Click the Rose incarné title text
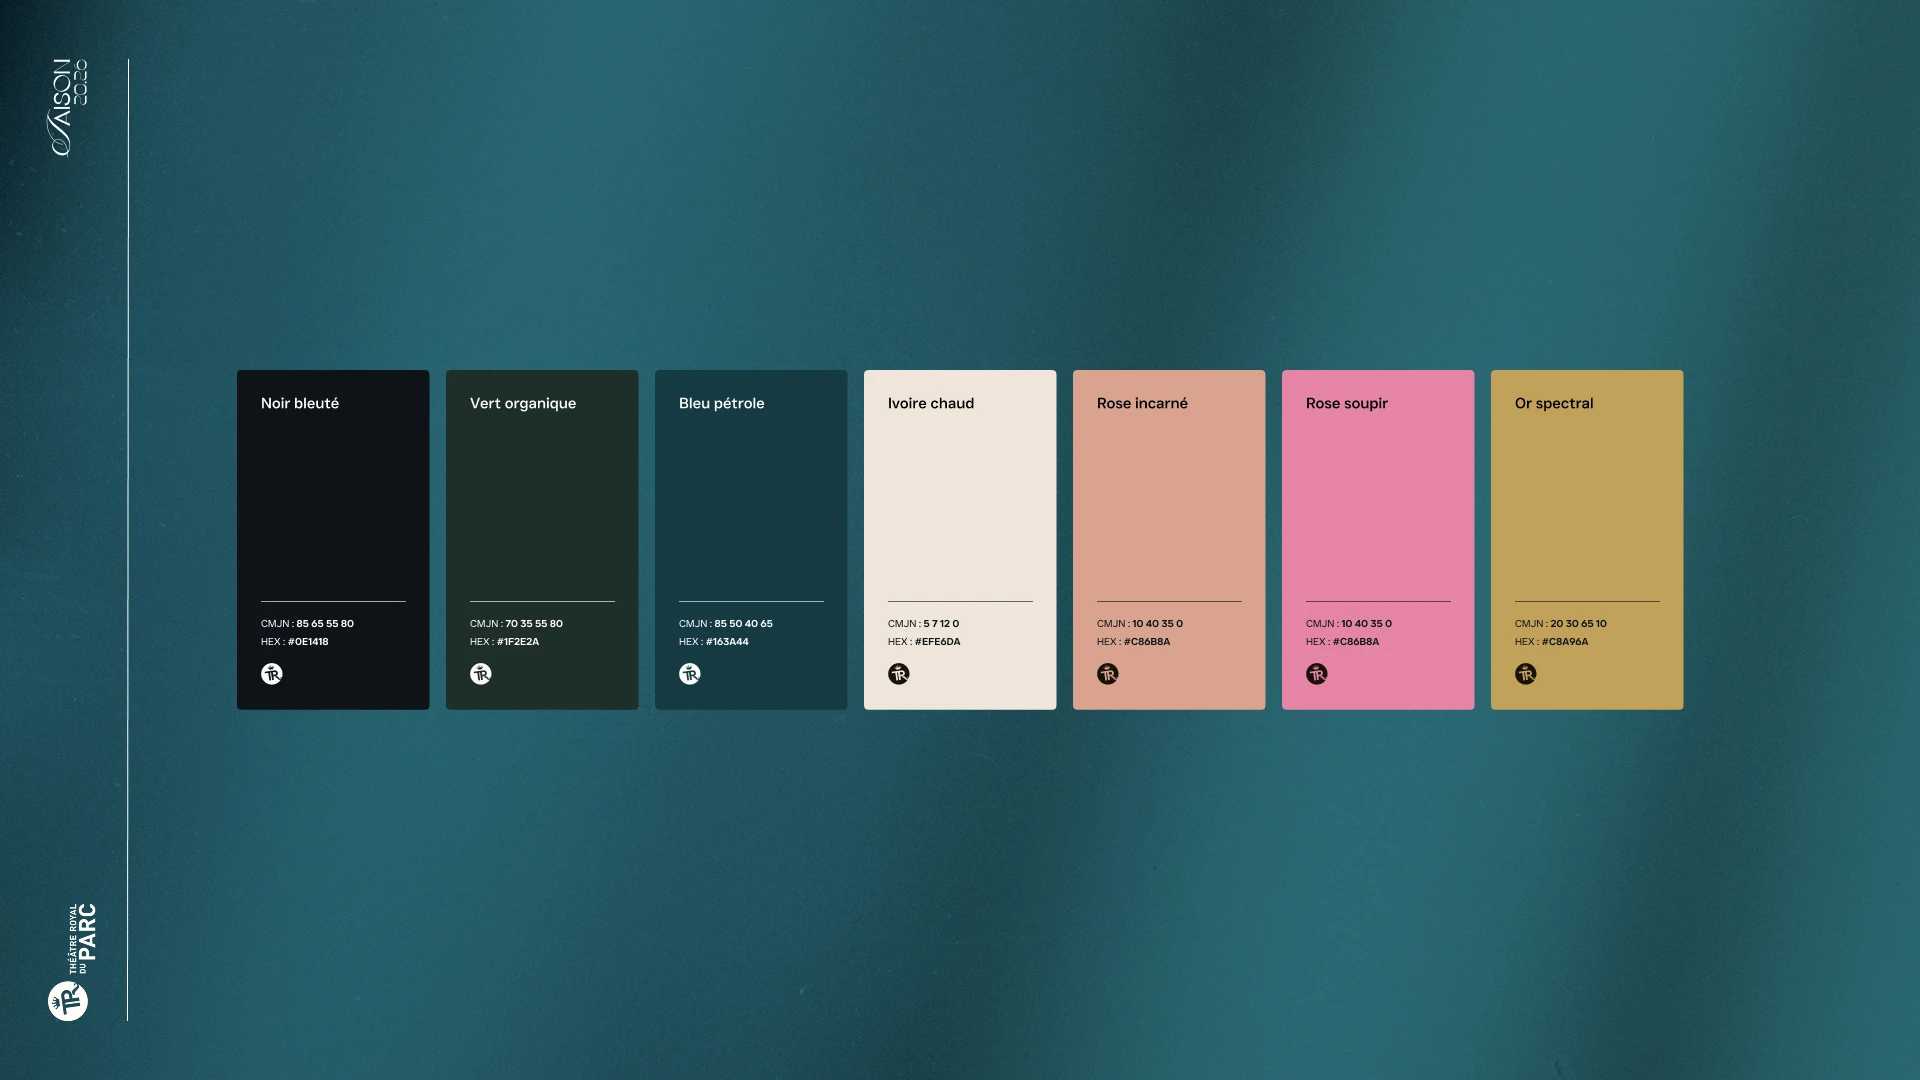Viewport: 1920px width, 1080px height. click(1142, 403)
